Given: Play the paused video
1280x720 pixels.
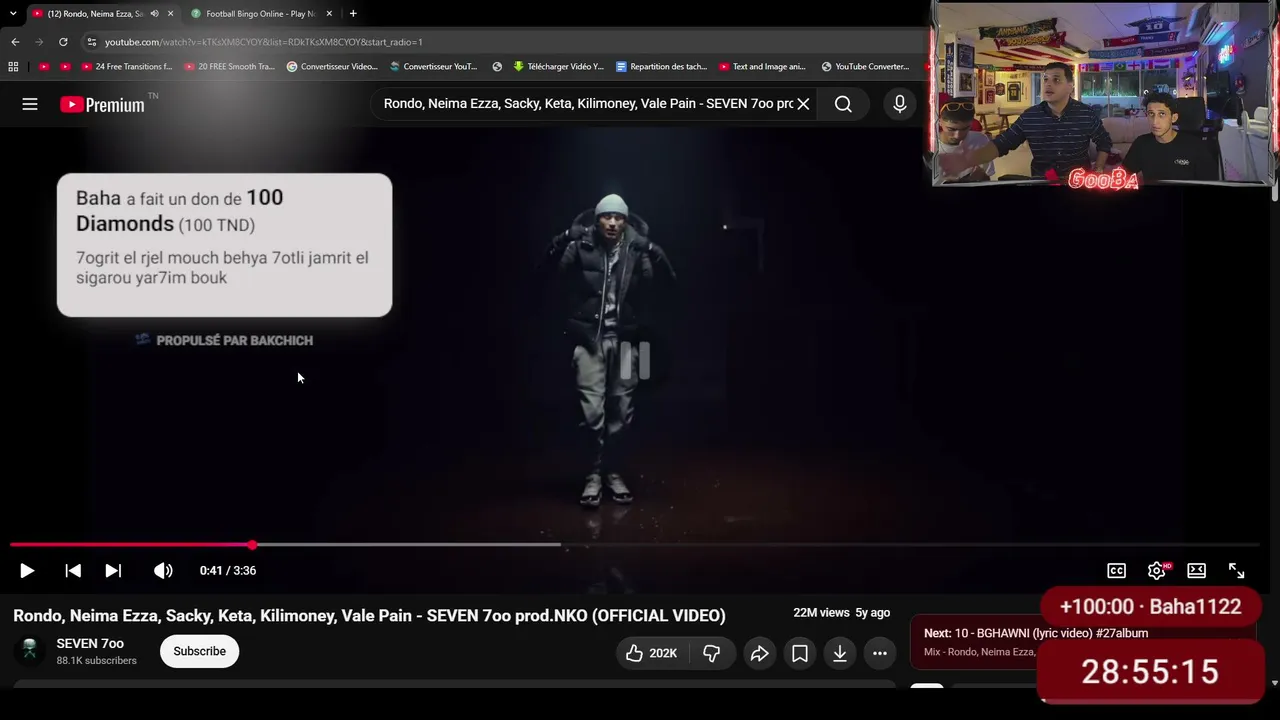Looking at the screenshot, I should click(x=27, y=570).
